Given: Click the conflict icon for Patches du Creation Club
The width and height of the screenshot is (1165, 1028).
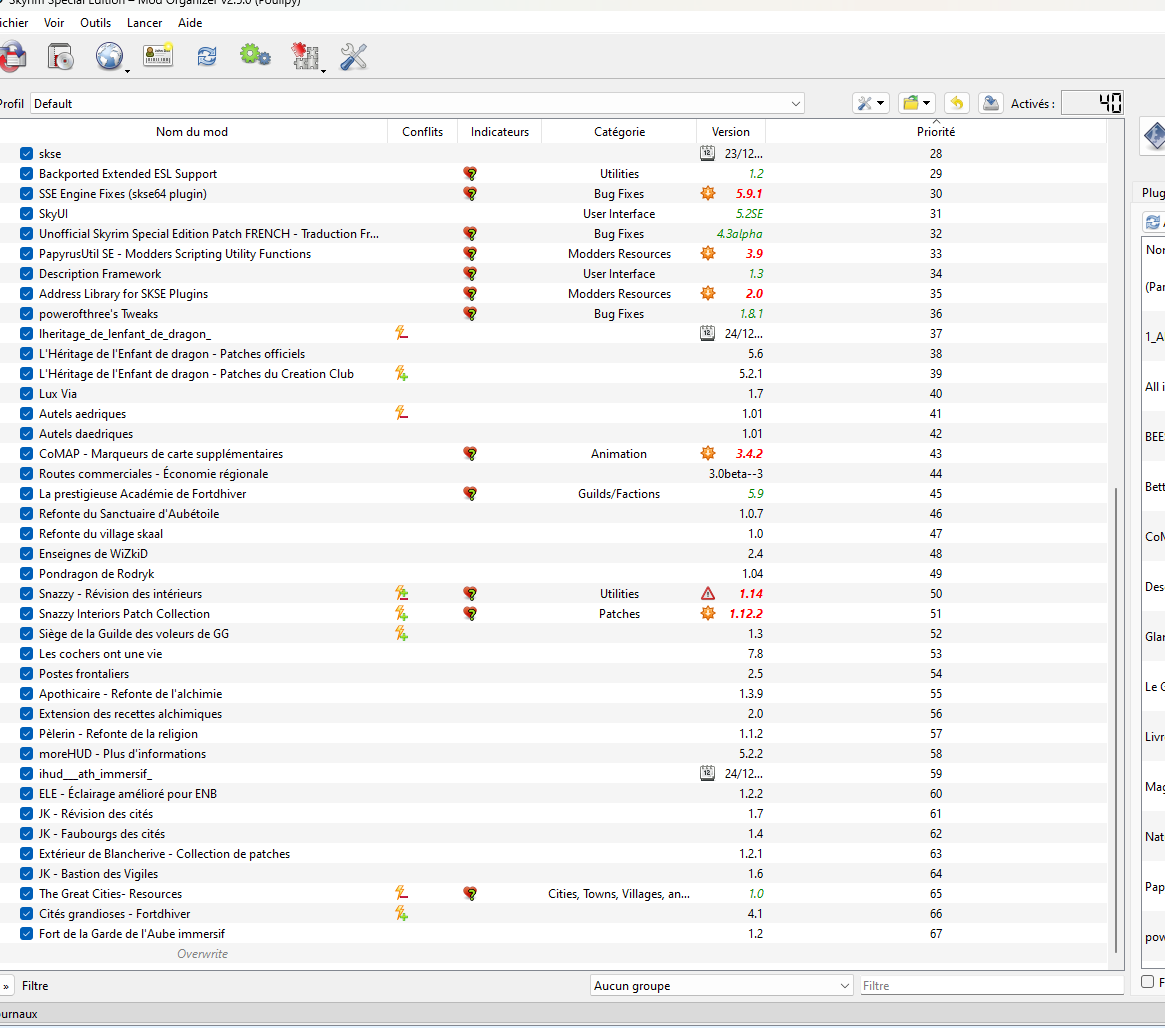Looking at the screenshot, I should [401, 373].
